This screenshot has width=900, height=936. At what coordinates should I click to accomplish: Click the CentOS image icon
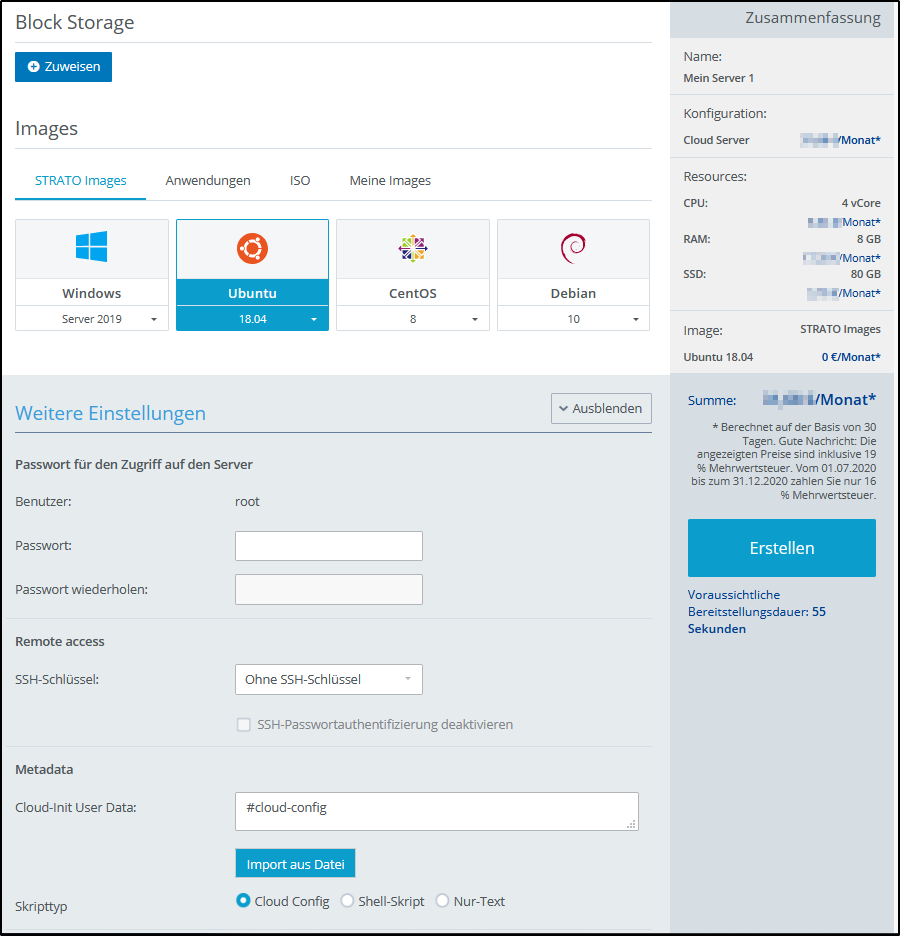click(x=412, y=245)
